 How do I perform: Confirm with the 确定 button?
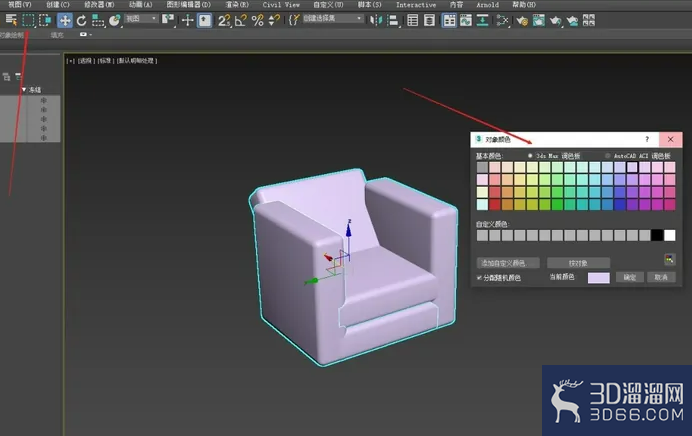[629, 277]
